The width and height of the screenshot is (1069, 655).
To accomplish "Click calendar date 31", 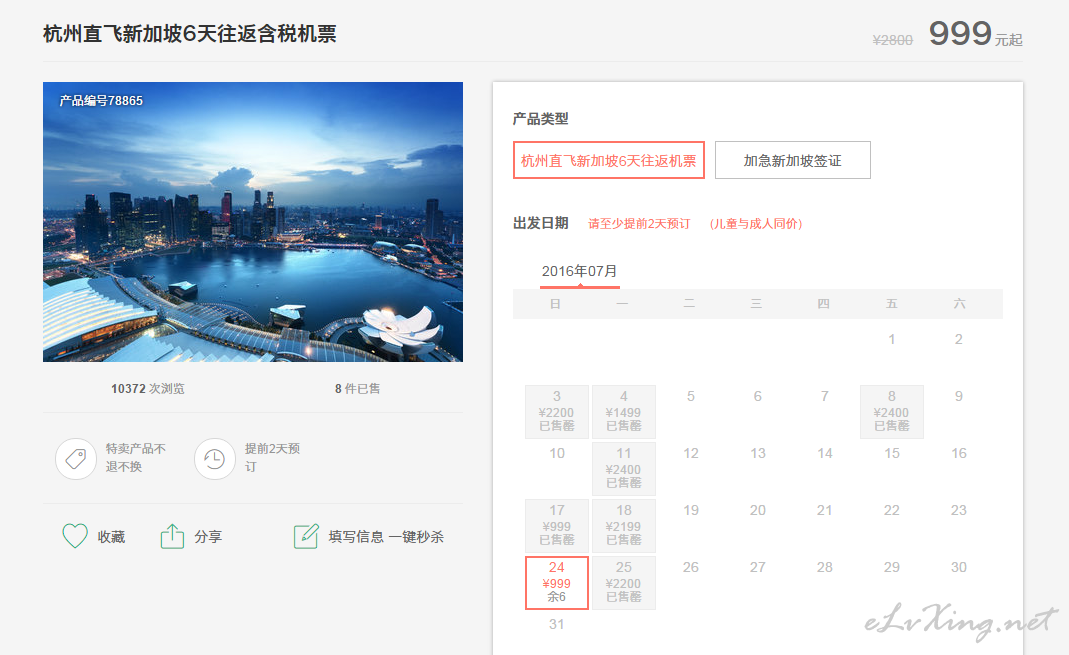I will (x=556, y=624).
